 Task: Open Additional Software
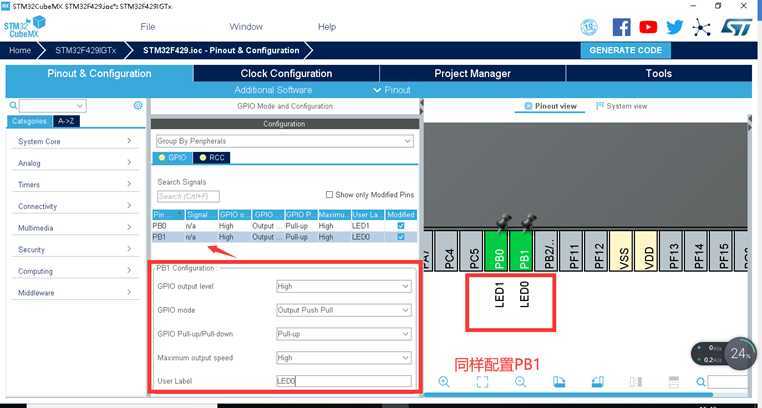pos(273,90)
